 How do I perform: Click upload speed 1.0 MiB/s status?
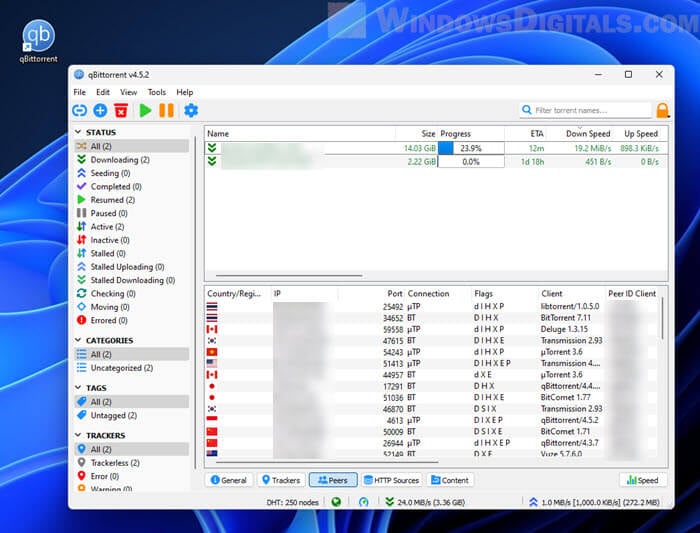tap(595, 502)
